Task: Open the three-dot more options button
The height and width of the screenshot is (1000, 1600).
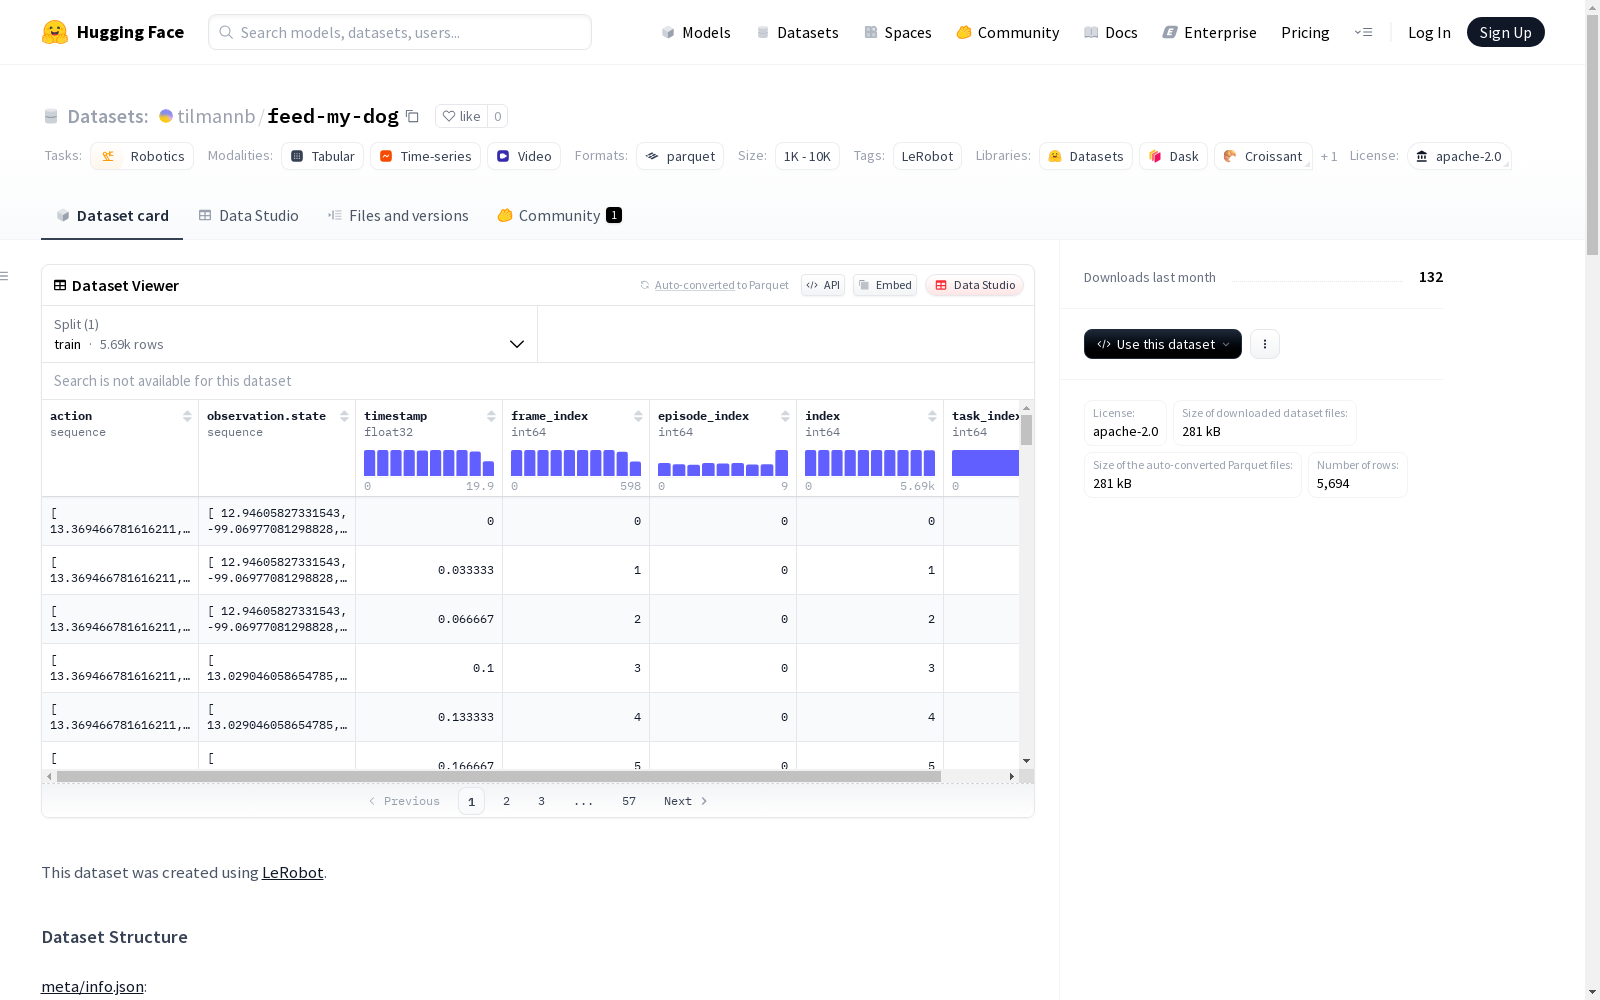Action: 1265,344
